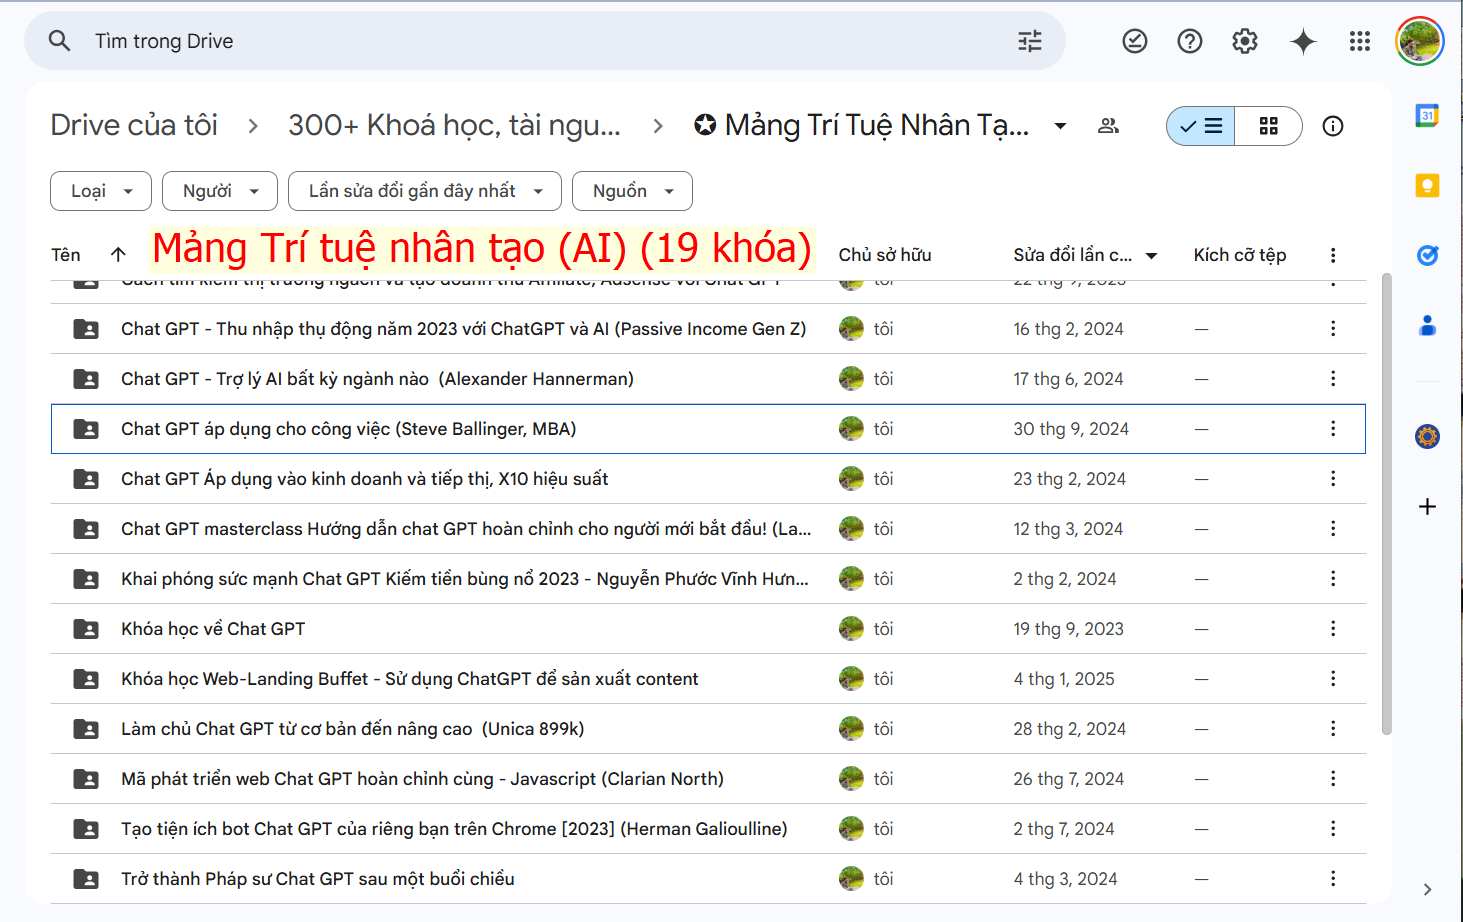Click the file list vertical scrollbar
The image size is (1463, 922).
pyautogui.click(x=1386, y=504)
